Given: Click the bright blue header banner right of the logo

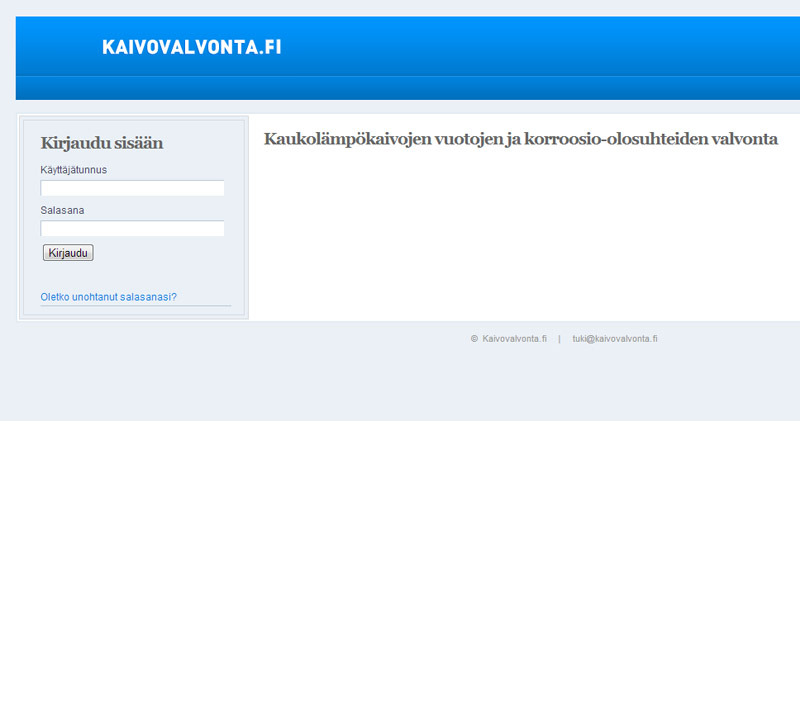Looking at the screenshot, I should pyautogui.click(x=550, y=46).
